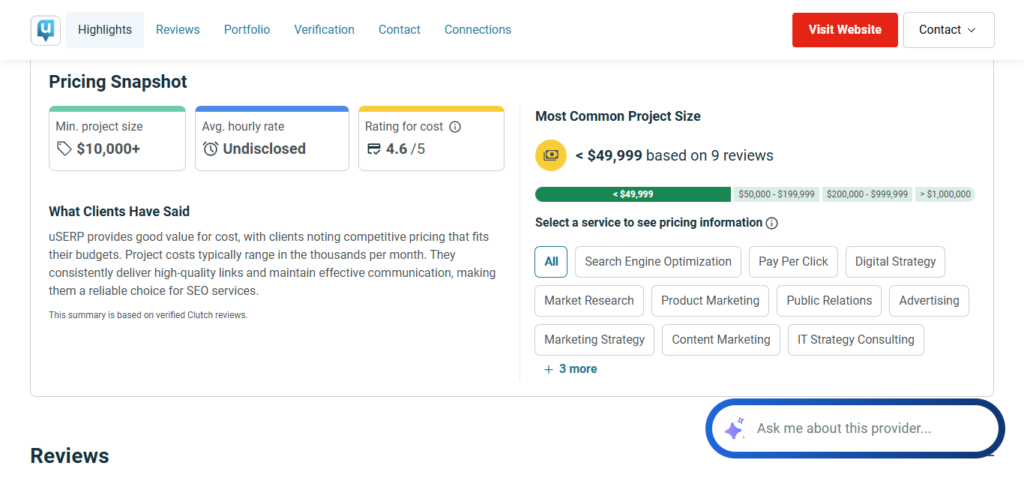Click the plus icon beside 3 more
Image resolution: width=1024 pixels, height=481 pixels.
[x=549, y=369]
